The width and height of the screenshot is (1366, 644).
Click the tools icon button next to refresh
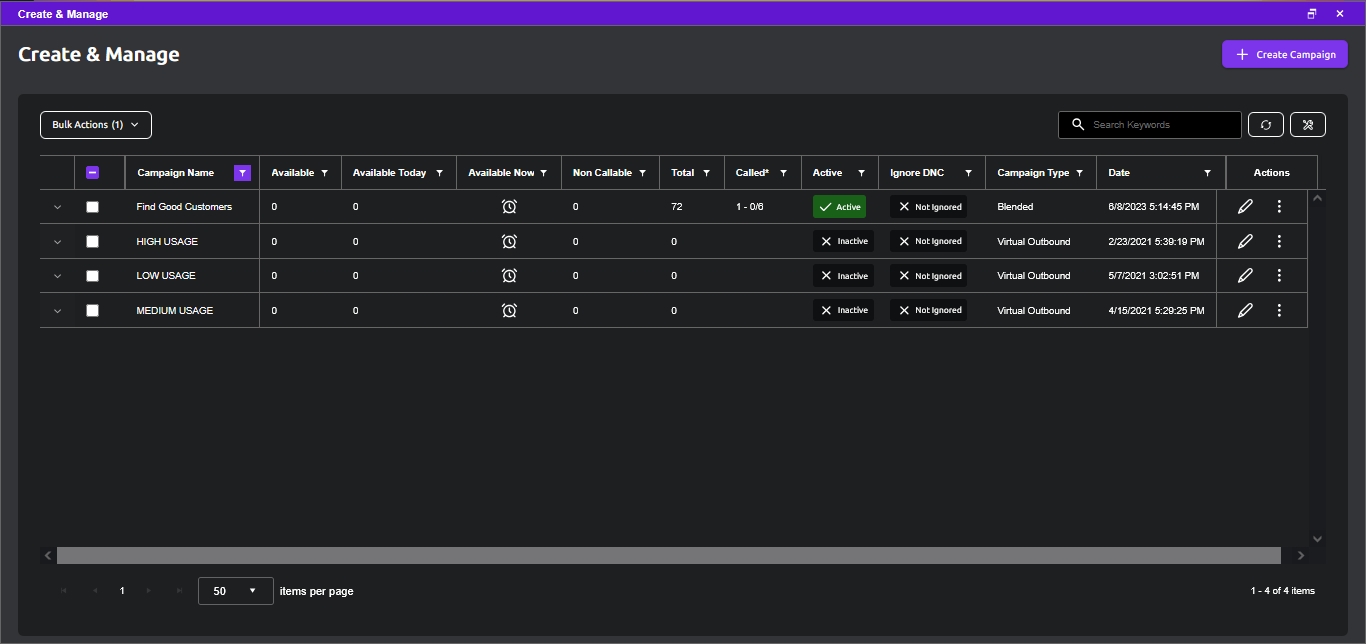pyautogui.click(x=1308, y=125)
